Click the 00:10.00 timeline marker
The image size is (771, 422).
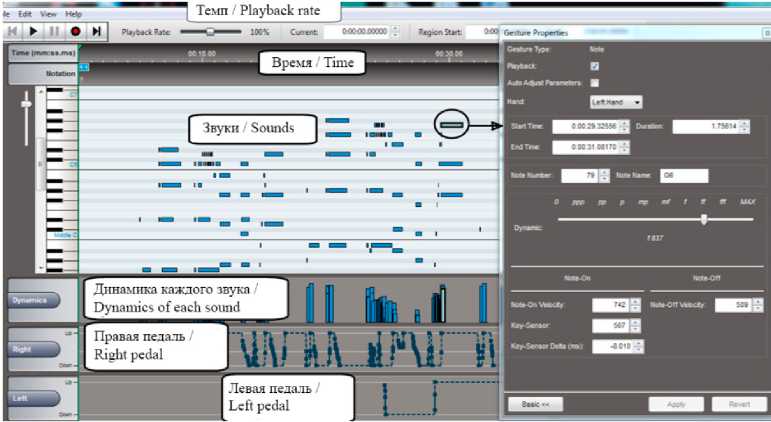click(x=202, y=53)
